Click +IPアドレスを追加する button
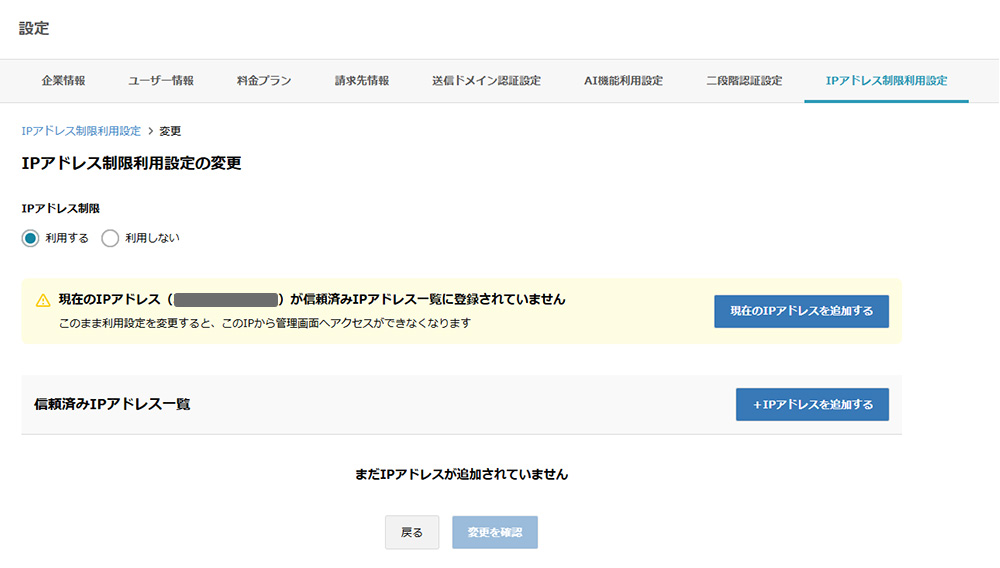The height and width of the screenshot is (568, 1000). click(812, 404)
